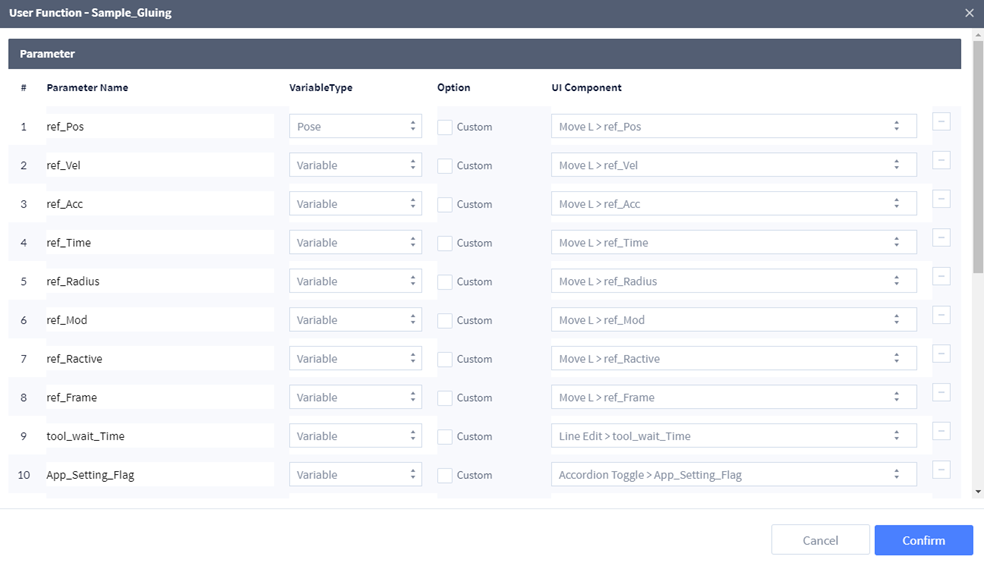Check Custom box for ref_Mod
The height and width of the screenshot is (566, 984).
click(x=445, y=320)
